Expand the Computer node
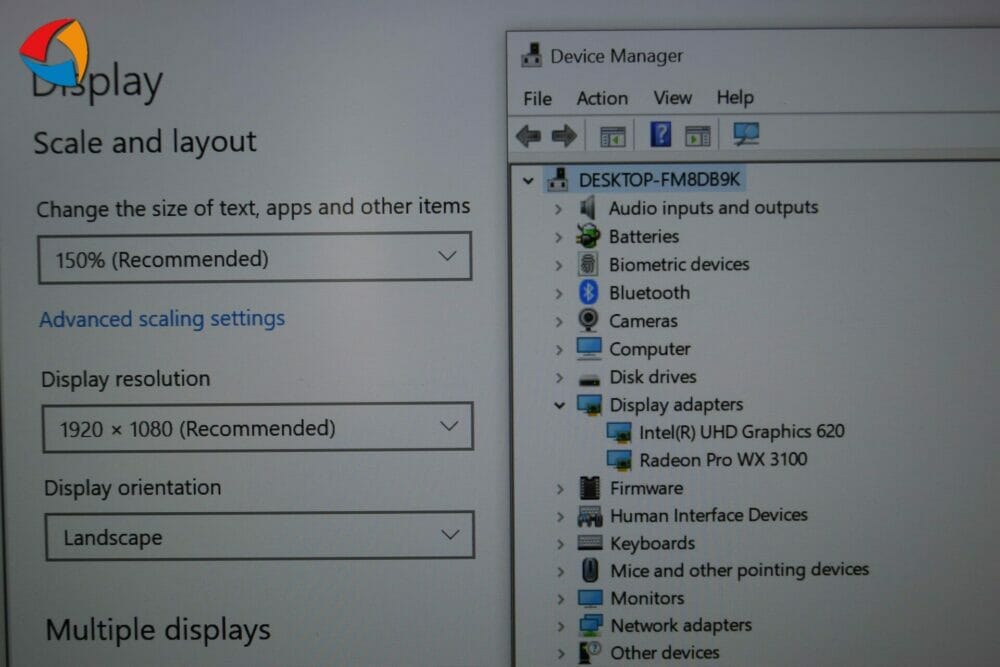Viewport: 1000px width, 667px height. point(559,349)
